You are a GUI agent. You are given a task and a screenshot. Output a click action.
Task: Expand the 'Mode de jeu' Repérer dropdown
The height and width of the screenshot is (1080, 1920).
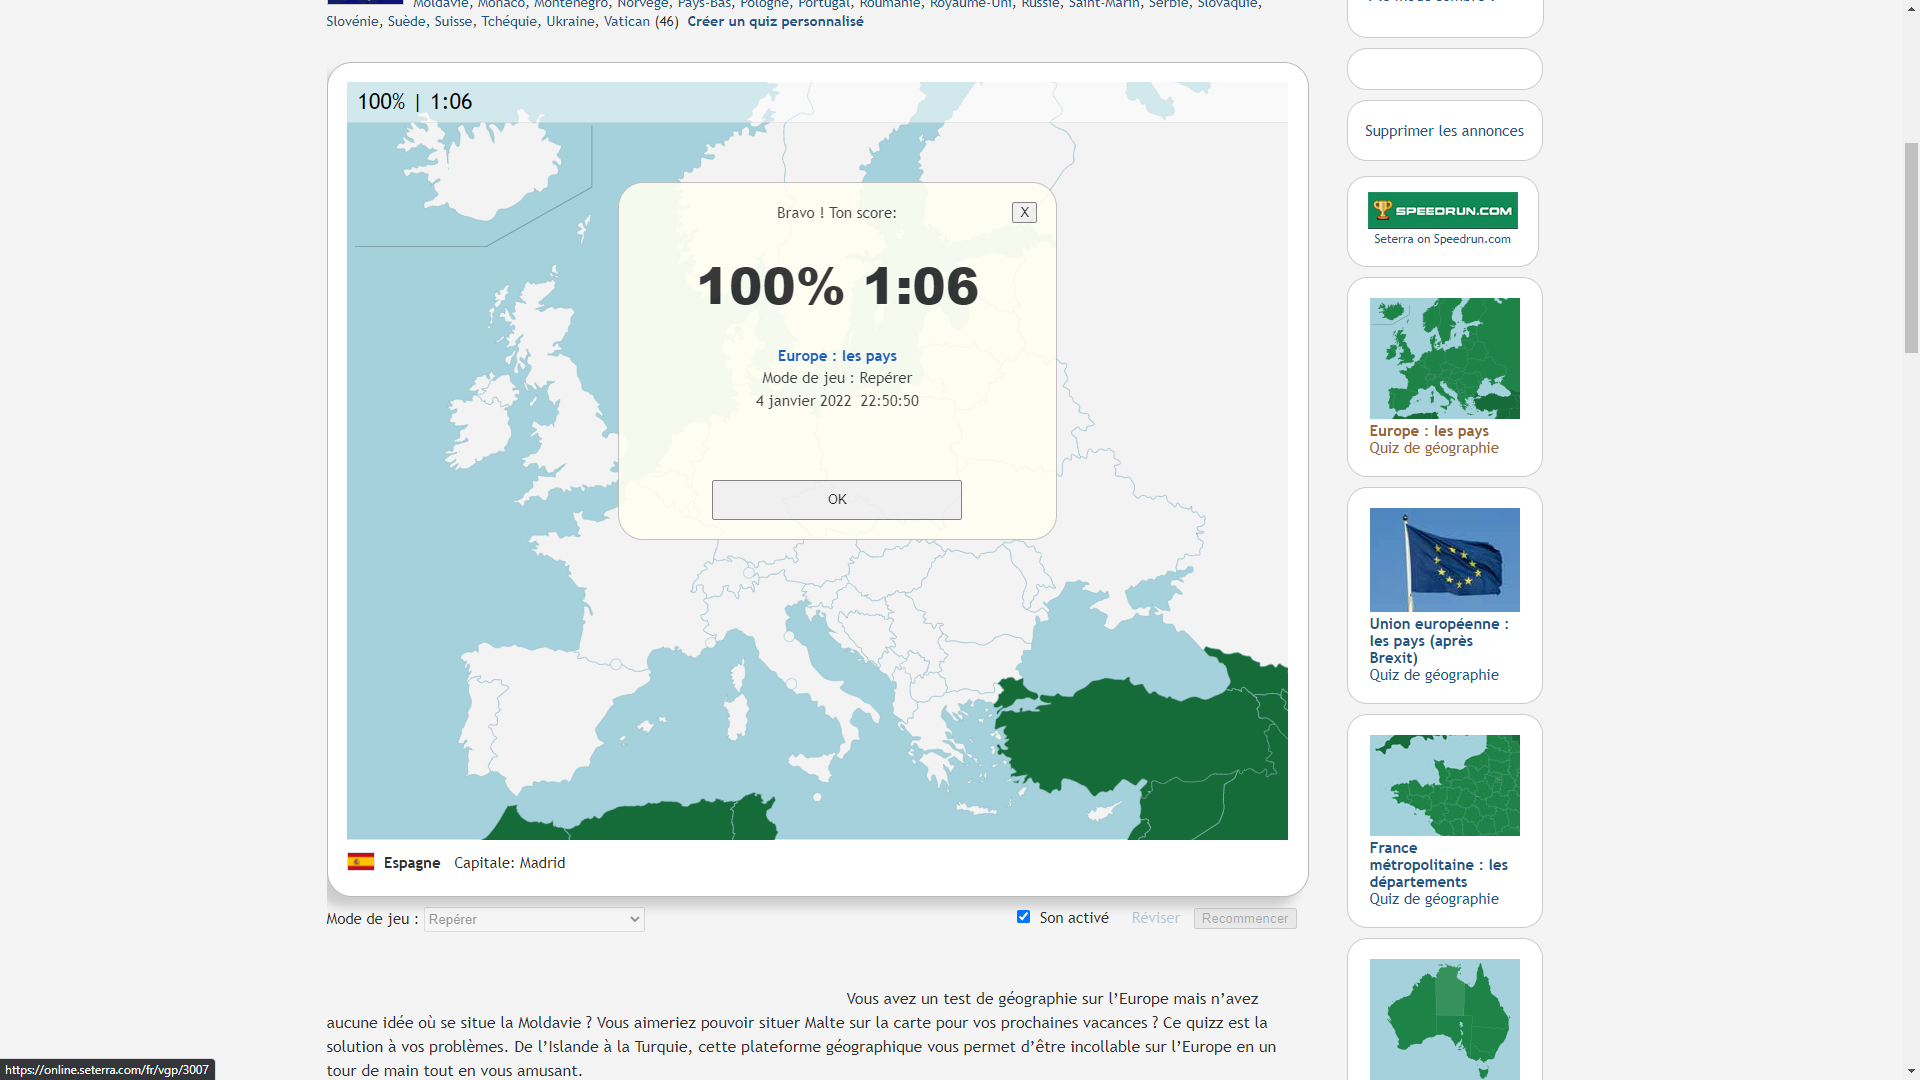(x=534, y=919)
